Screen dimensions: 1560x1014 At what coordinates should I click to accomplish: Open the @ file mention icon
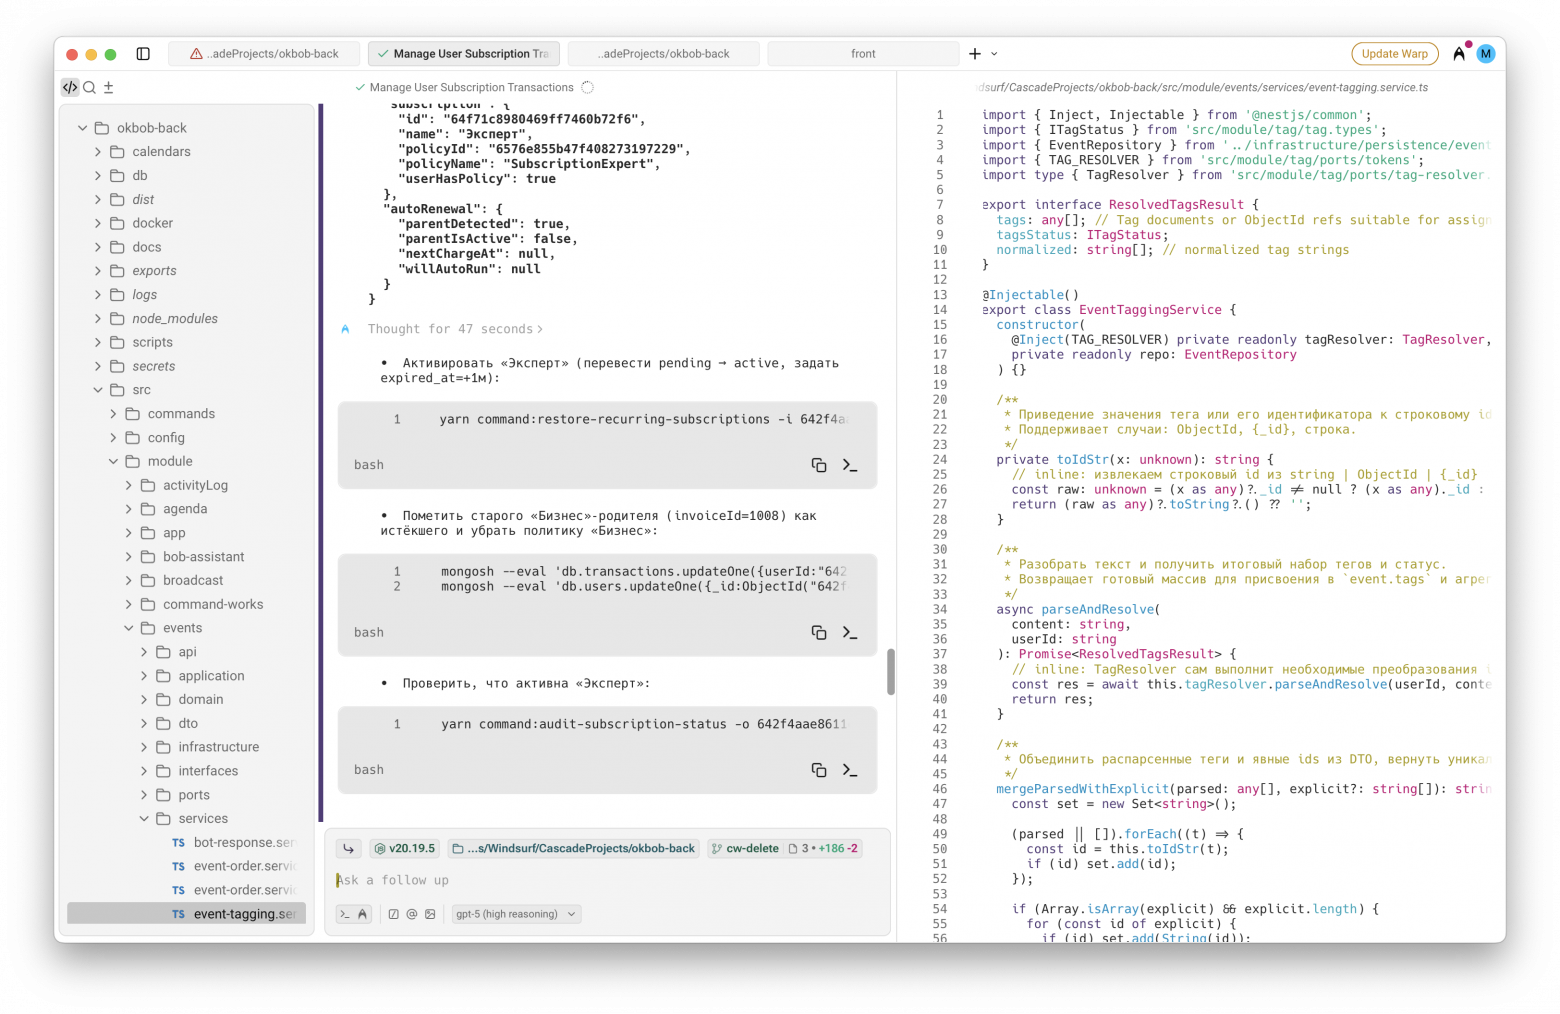411,913
